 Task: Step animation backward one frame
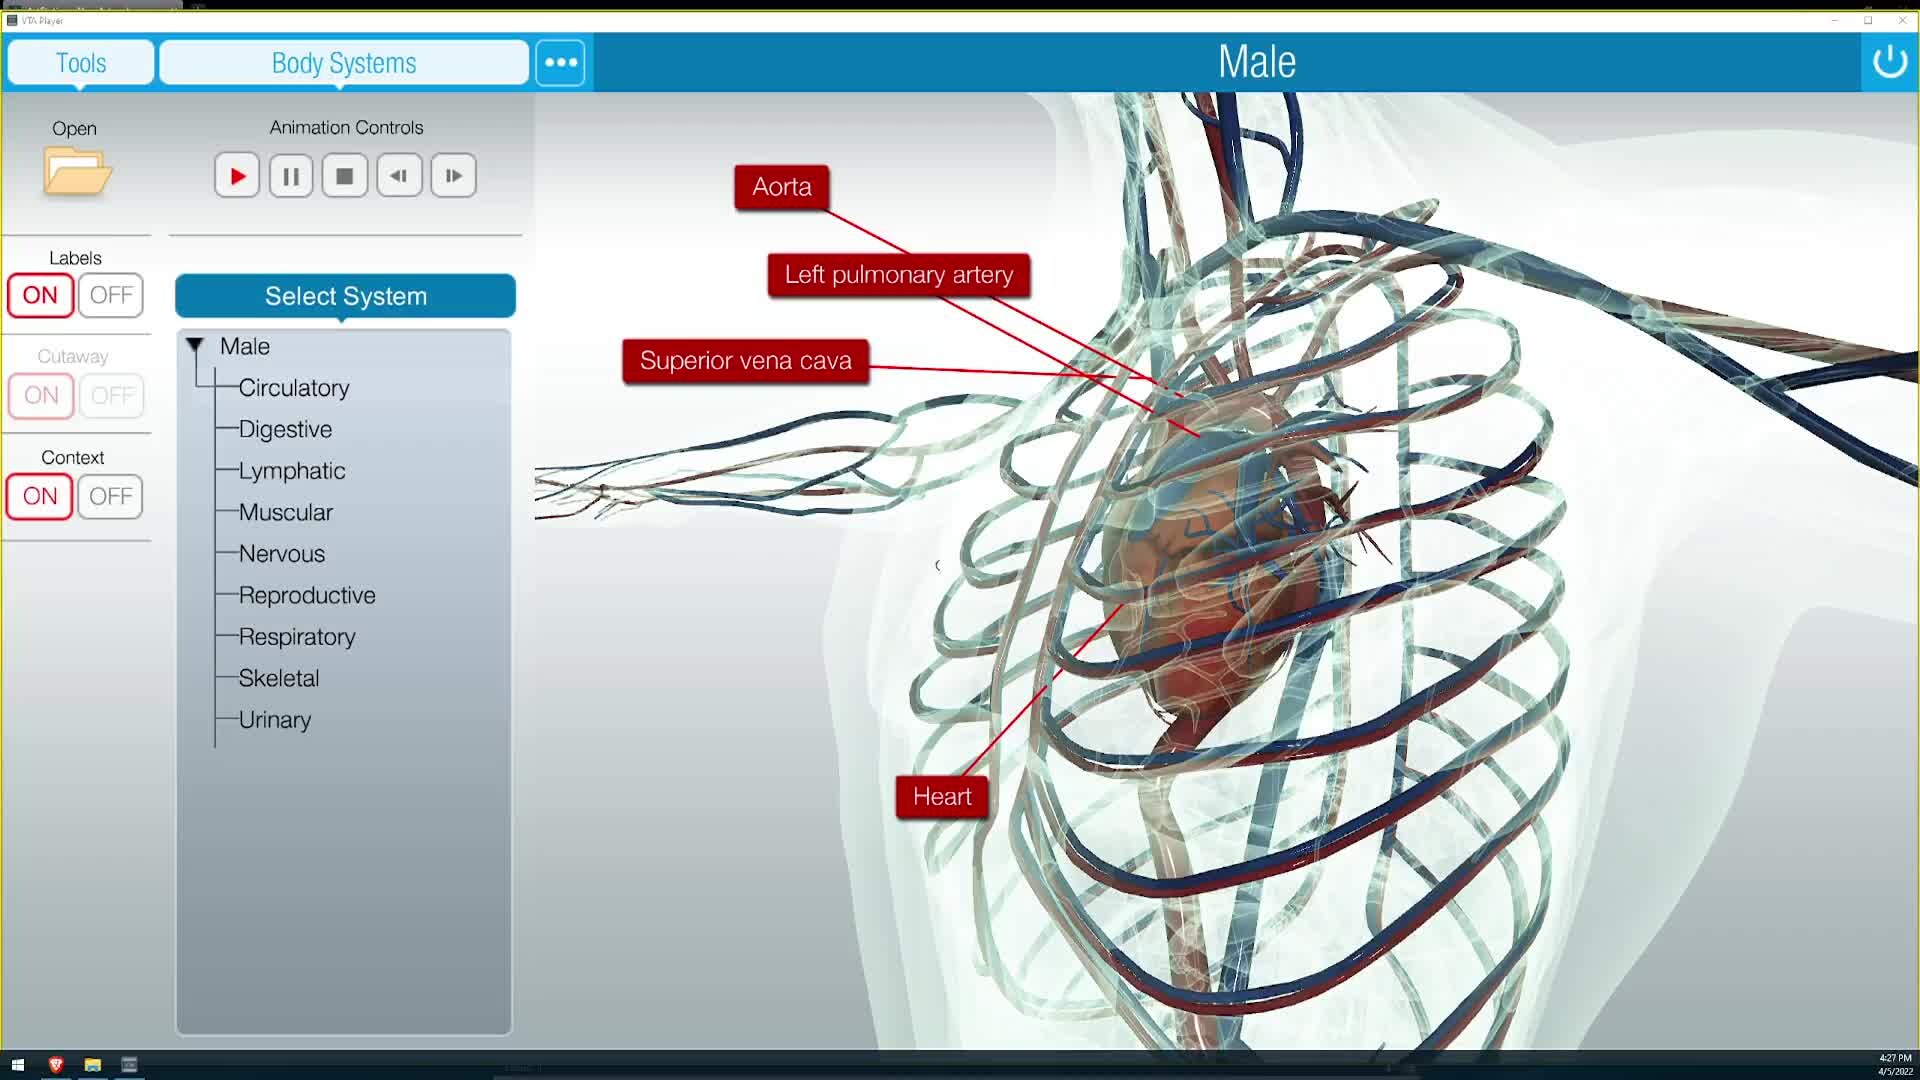(x=399, y=176)
